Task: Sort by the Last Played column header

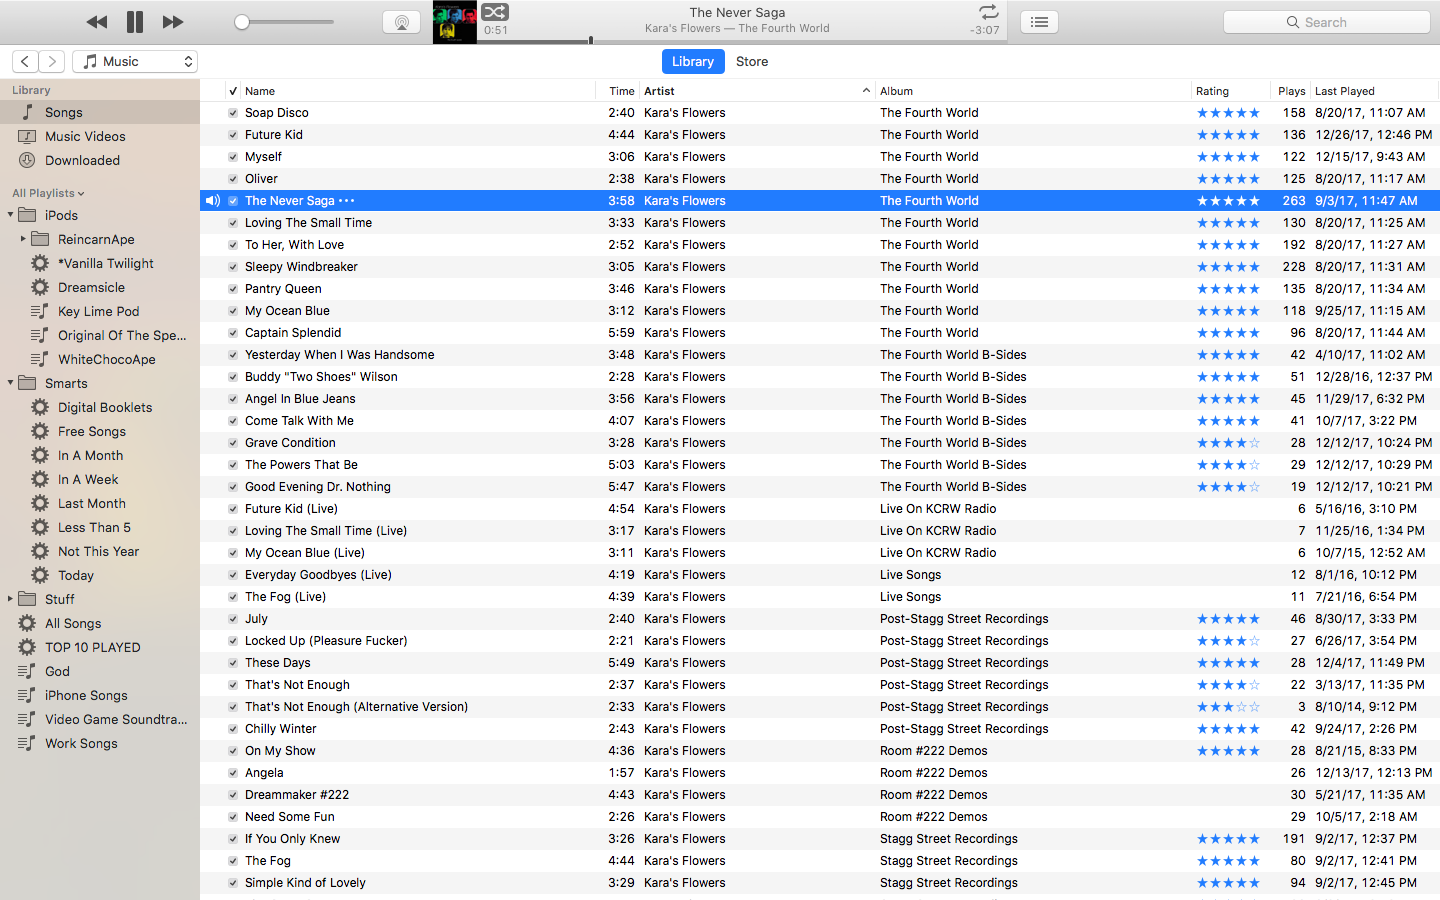Action: [1374, 91]
